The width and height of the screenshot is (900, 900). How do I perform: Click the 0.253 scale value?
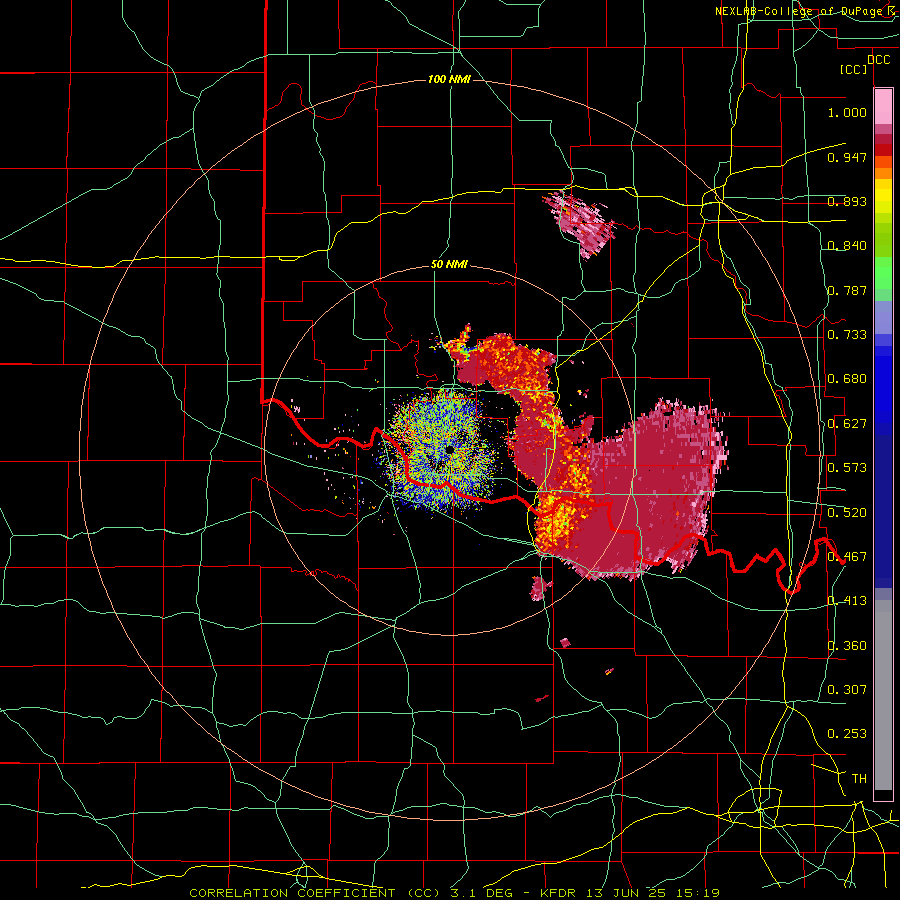coord(847,734)
